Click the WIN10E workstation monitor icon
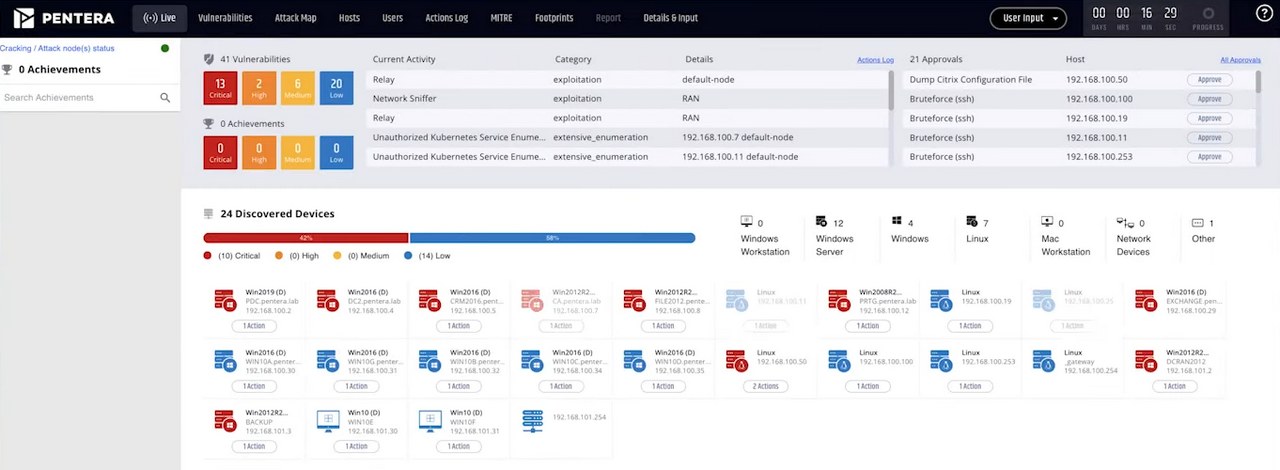1280x470 pixels. point(327,421)
